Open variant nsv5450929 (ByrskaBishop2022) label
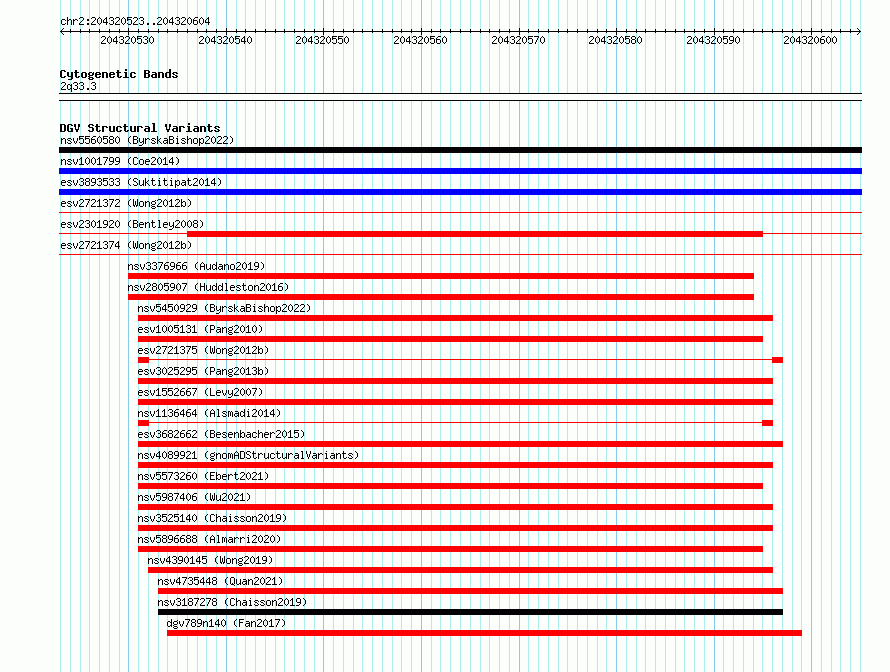 pyautogui.click(x=224, y=308)
